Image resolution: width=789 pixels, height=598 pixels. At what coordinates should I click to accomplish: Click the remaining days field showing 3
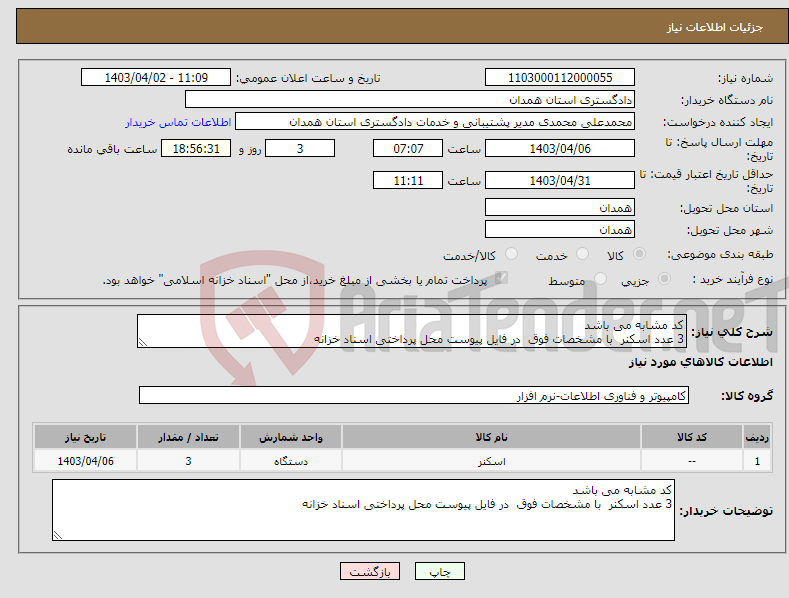[300, 148]
